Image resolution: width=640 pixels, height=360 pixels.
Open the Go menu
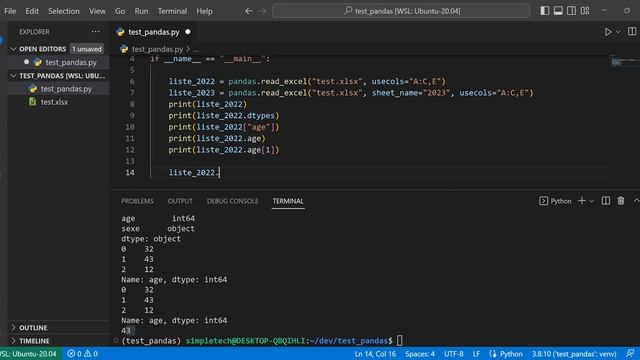[x=120, y=11]
